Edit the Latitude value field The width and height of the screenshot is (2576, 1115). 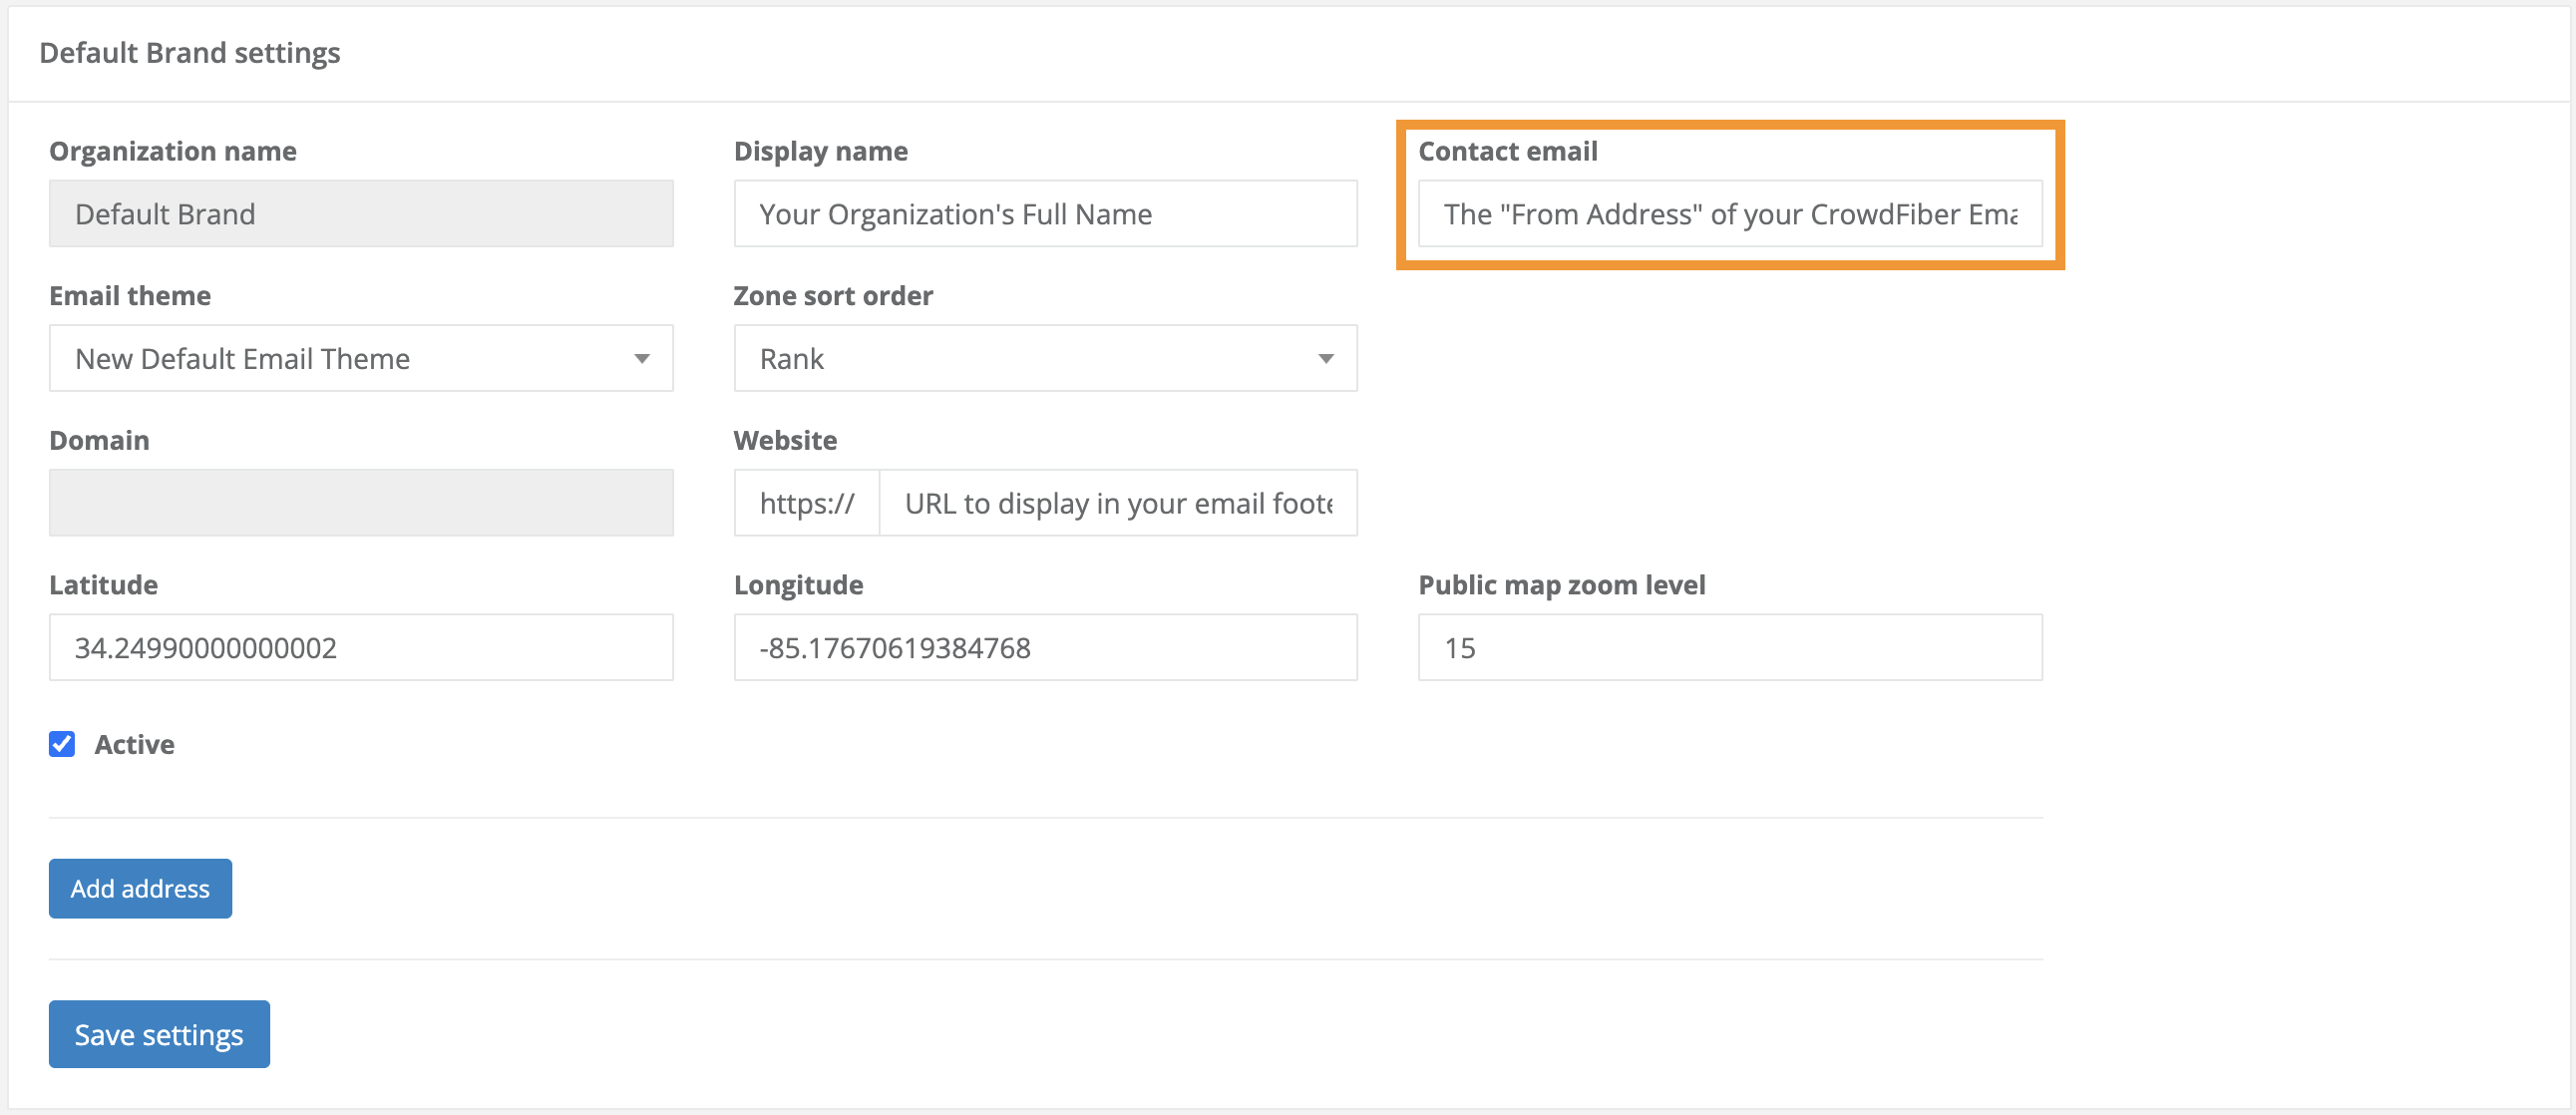coord(361,648)
